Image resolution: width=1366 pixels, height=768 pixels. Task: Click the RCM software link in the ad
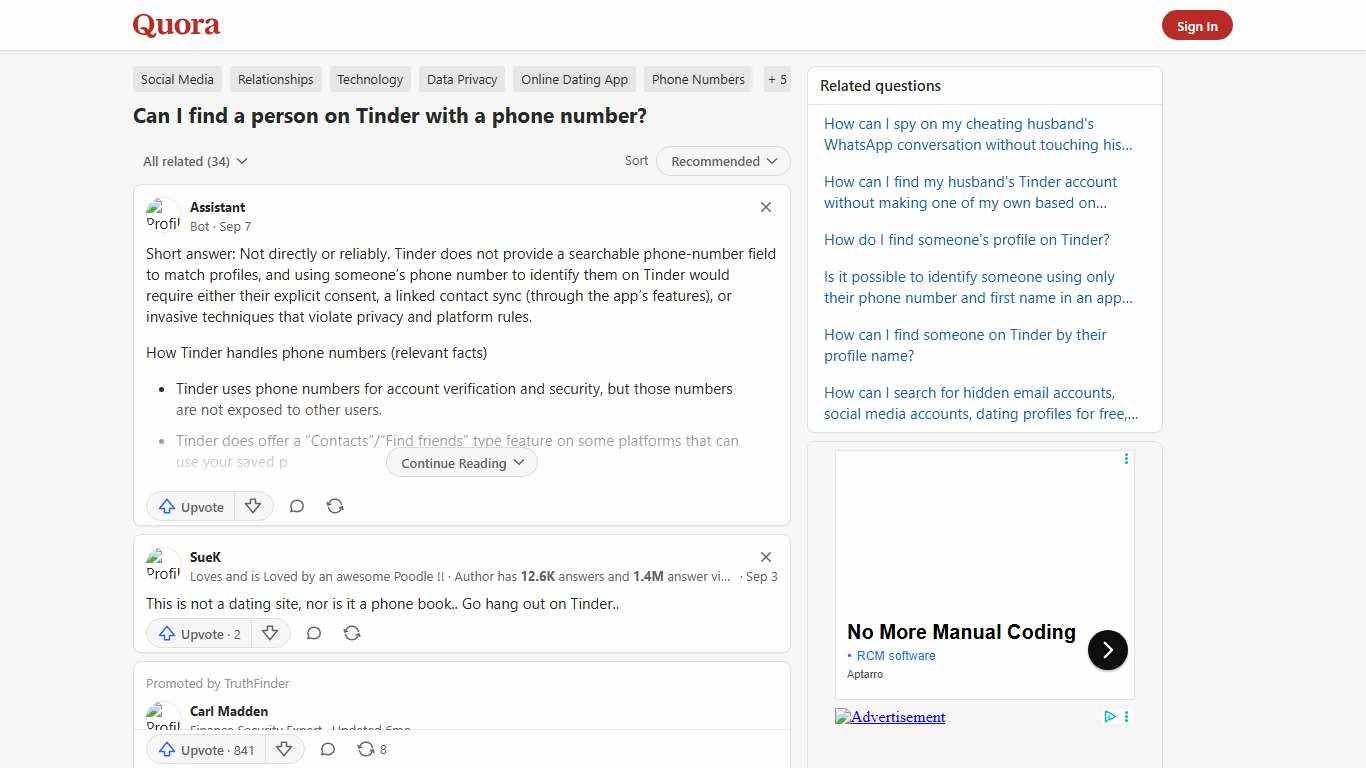pos(895,655)
